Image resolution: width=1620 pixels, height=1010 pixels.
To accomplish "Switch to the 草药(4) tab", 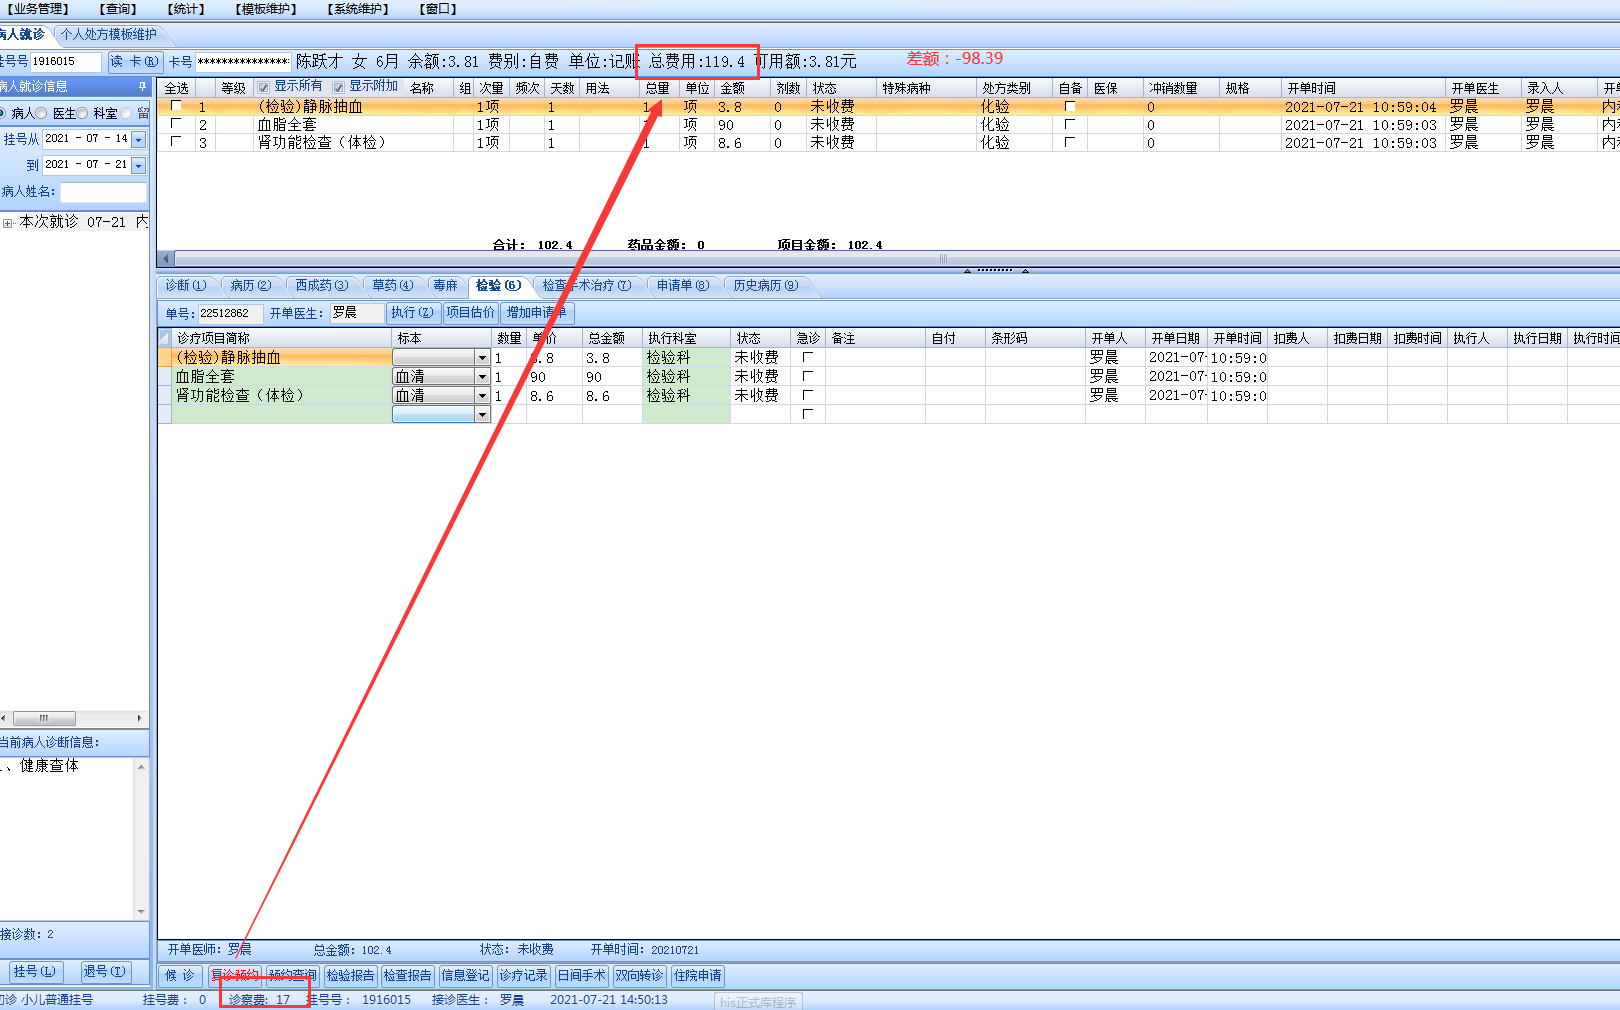I will [393, 286].
